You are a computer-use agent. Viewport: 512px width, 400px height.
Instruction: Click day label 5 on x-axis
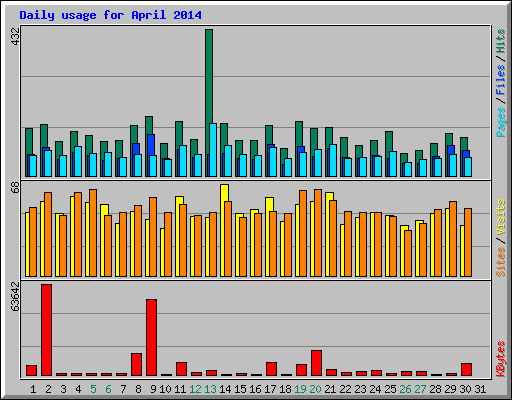(93, 389)
